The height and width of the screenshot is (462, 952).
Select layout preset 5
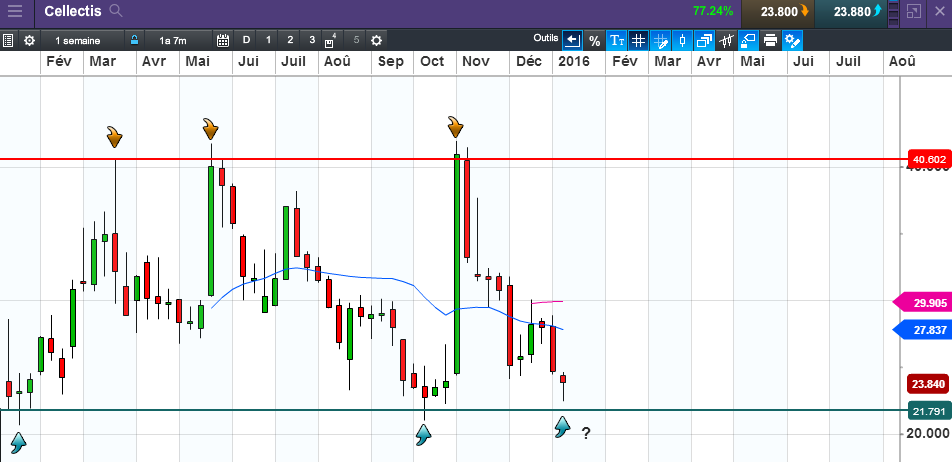click(x=356, y=41)
